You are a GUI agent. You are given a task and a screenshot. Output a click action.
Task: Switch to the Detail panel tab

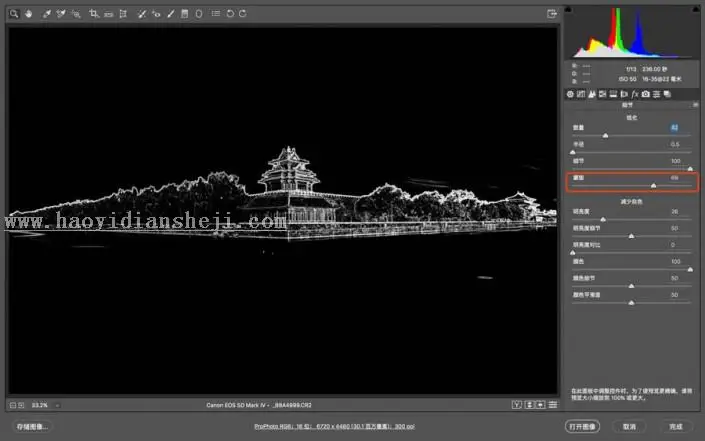click(592, 94)
